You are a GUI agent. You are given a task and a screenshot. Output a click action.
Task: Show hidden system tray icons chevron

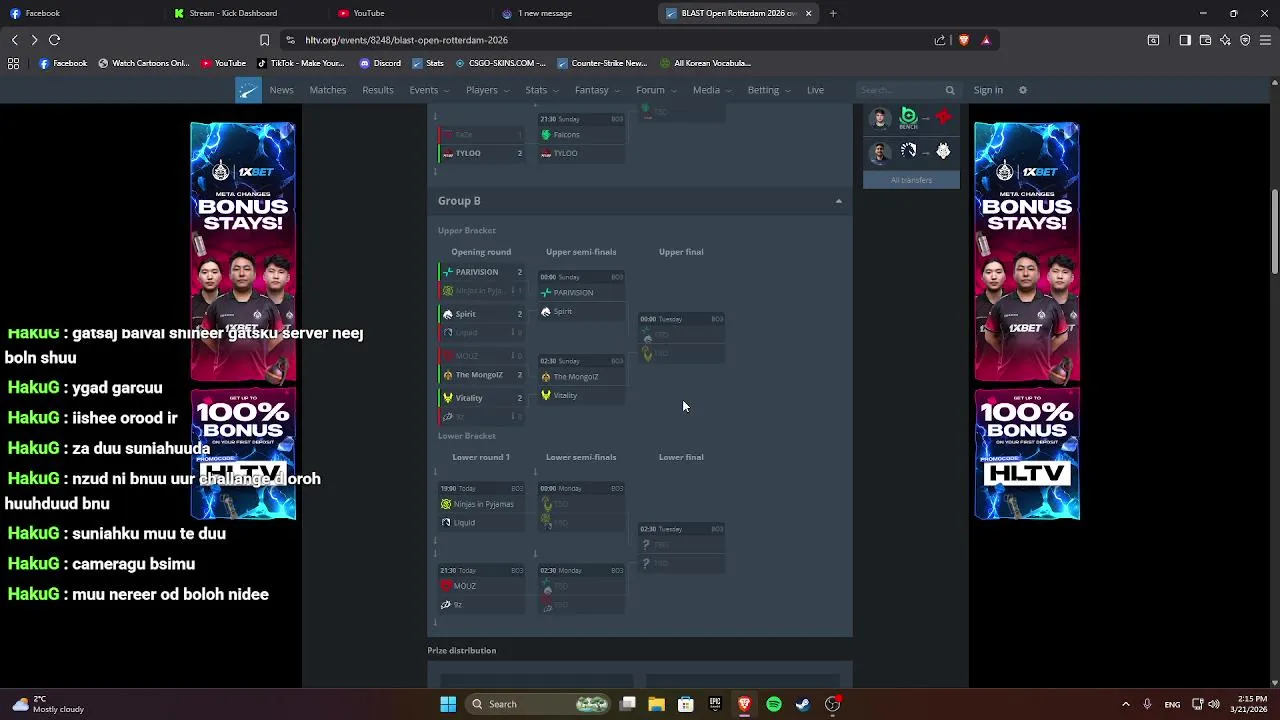click(1125, 704)
